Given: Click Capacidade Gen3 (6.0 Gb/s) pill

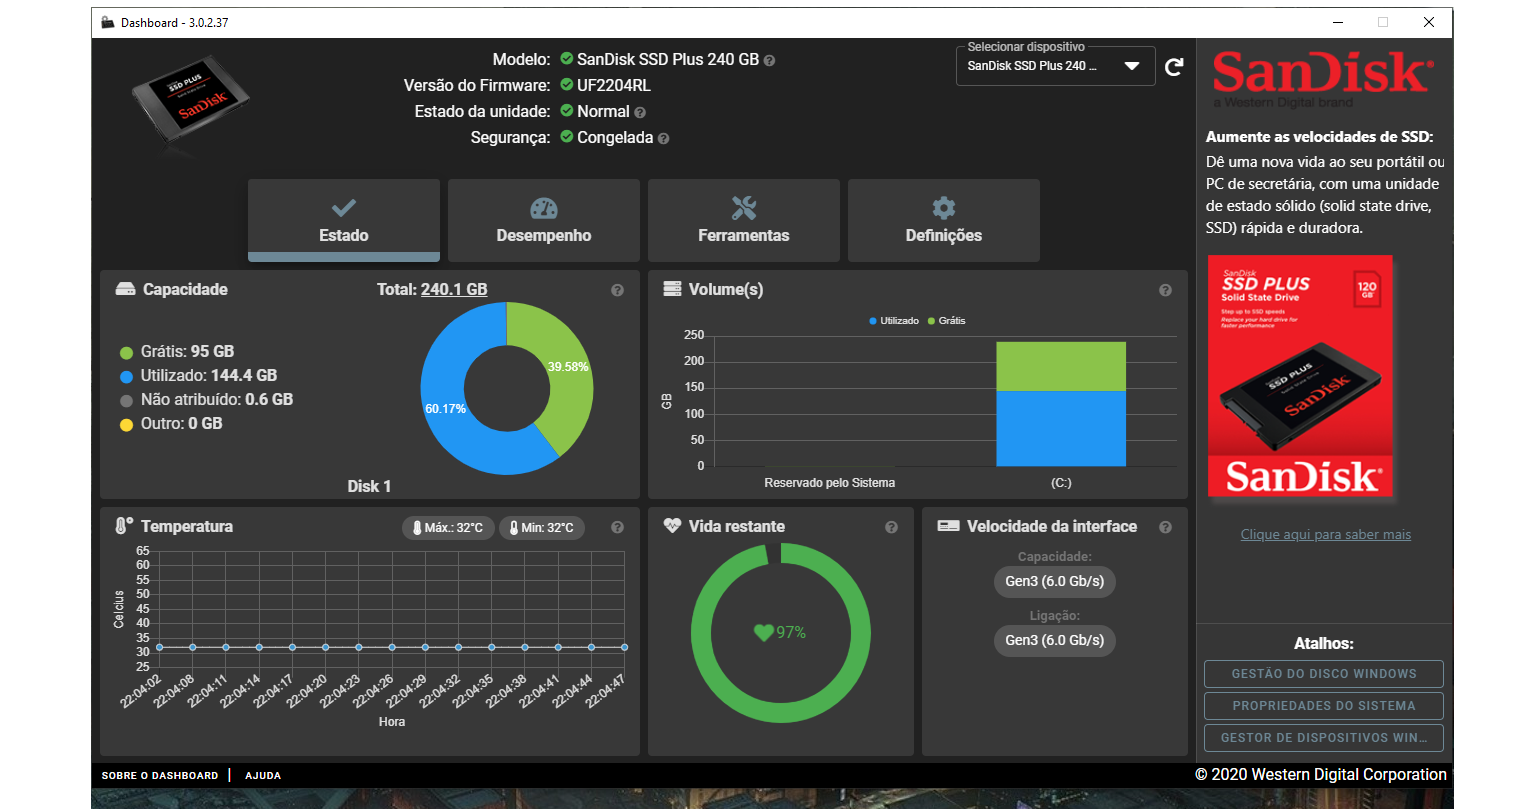Looking at the screenshot, I should pyautogui.click(x=1055, y=582).
